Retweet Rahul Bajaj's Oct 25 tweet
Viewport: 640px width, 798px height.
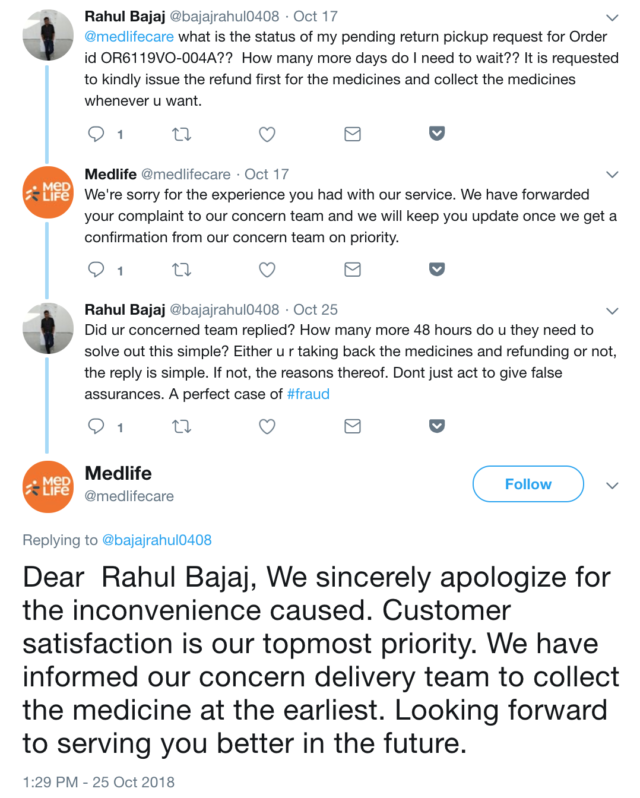click(182, 426)
